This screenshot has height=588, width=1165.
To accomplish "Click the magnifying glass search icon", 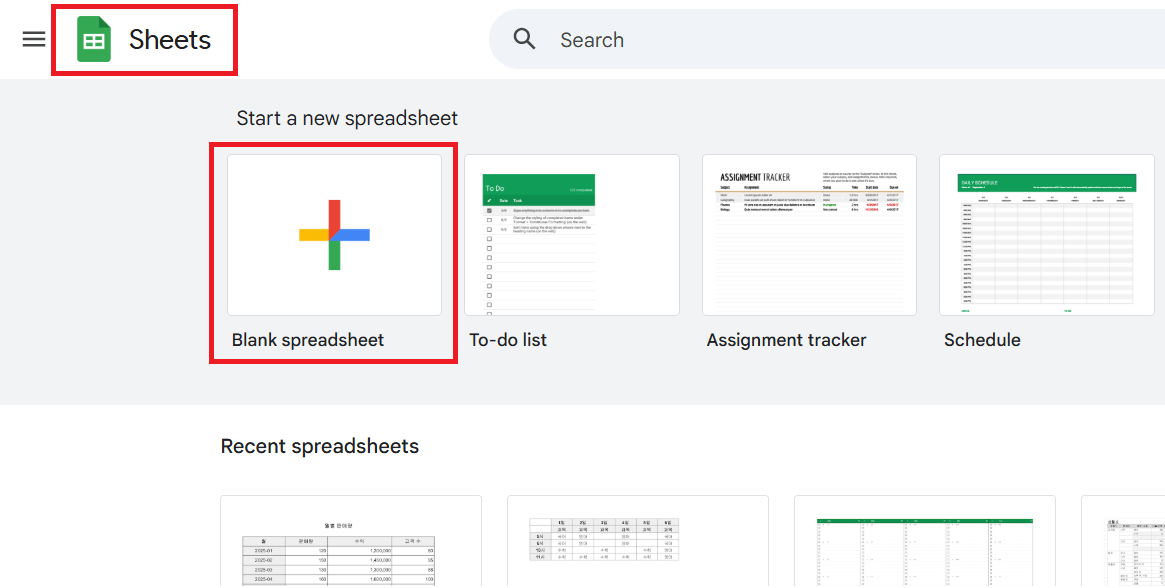I will click(525, 39).
